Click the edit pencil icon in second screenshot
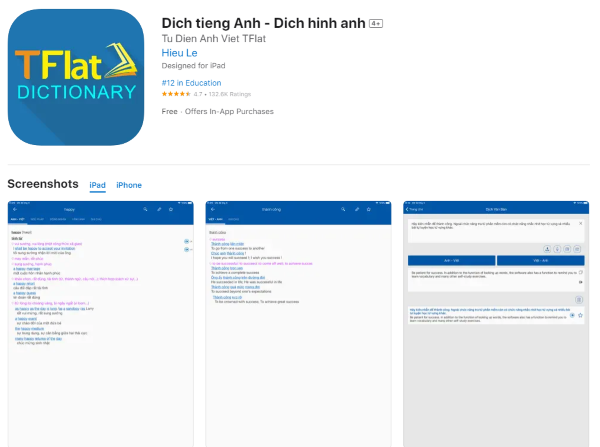The image size is (600, 447). coord(356,209)
